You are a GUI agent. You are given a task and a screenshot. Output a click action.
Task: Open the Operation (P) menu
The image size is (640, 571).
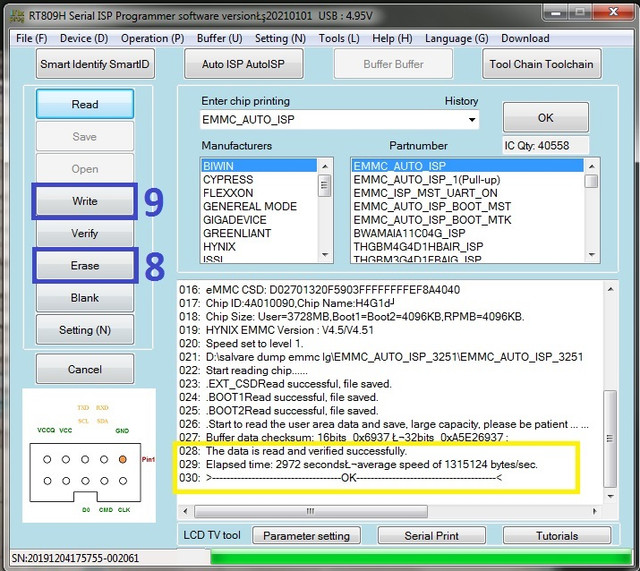tap(152, 38)
